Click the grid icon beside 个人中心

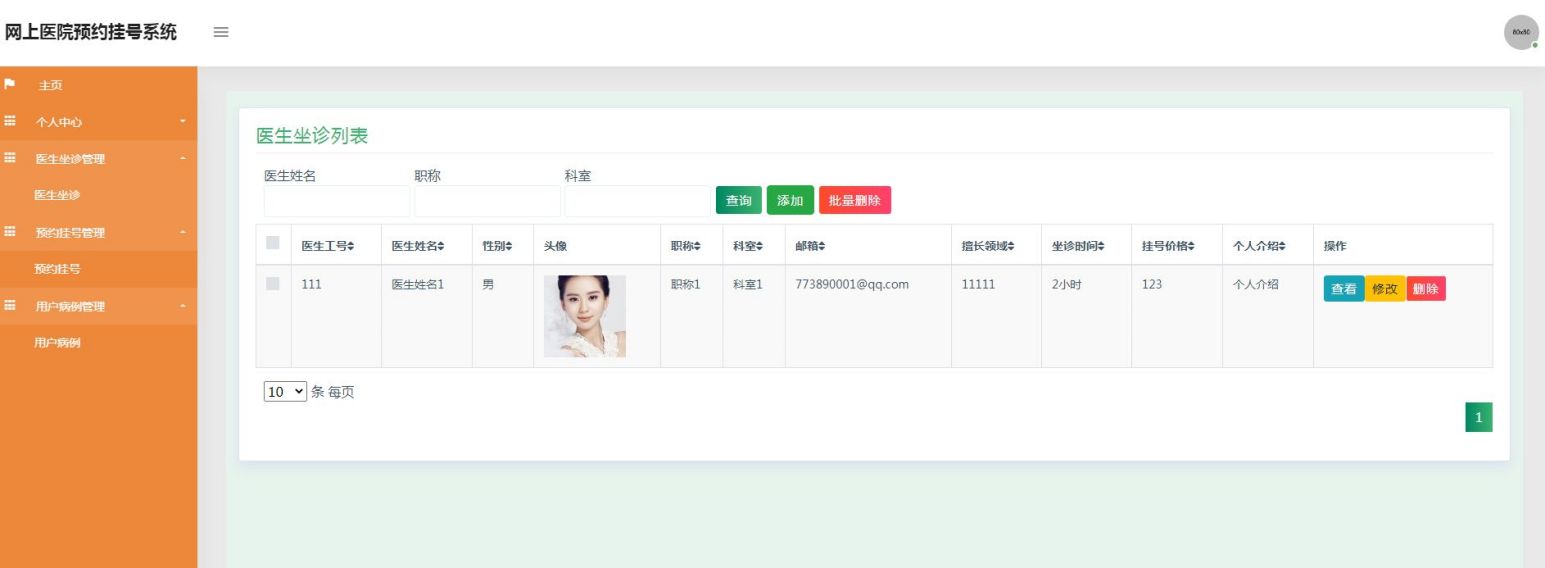tap(10, 121)
